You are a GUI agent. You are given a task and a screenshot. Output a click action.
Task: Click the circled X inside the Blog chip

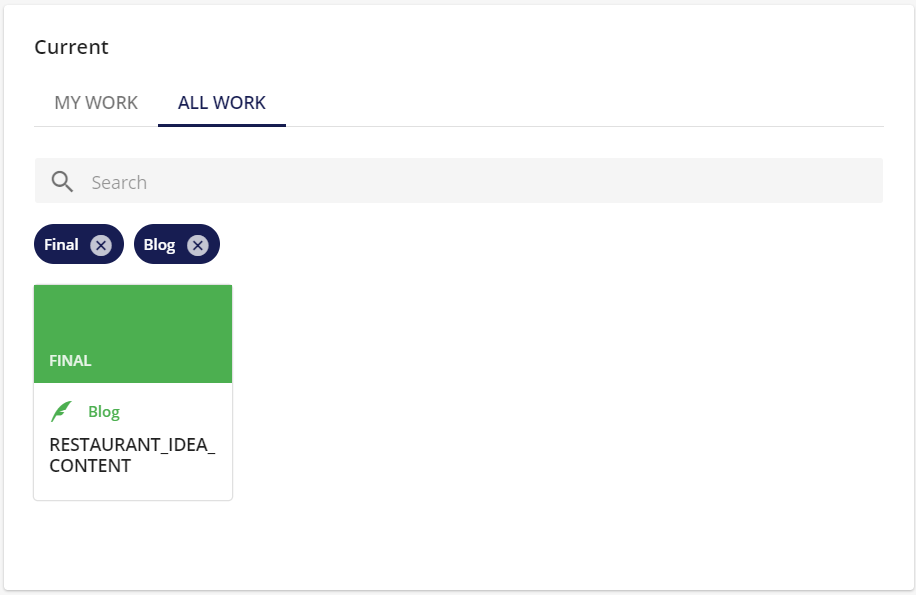point(197,244)
